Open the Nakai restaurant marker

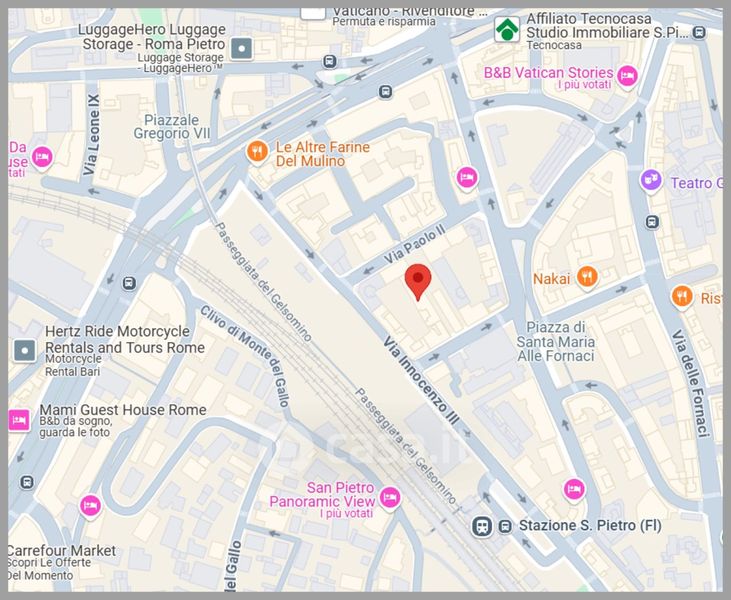[x=587, y=277]
